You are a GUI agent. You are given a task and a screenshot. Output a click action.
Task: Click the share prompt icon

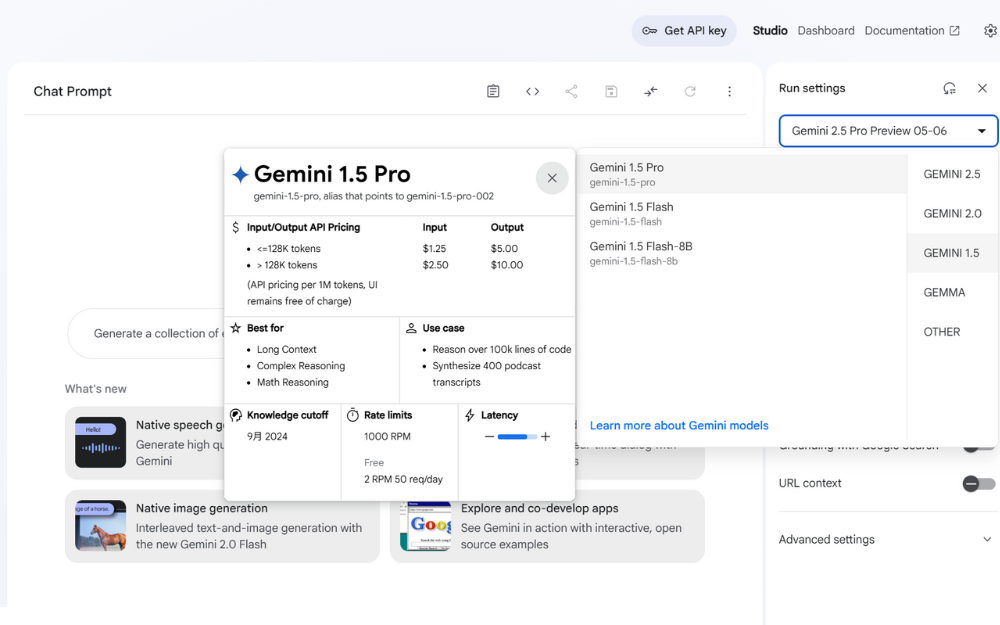[x=571, y=91]
